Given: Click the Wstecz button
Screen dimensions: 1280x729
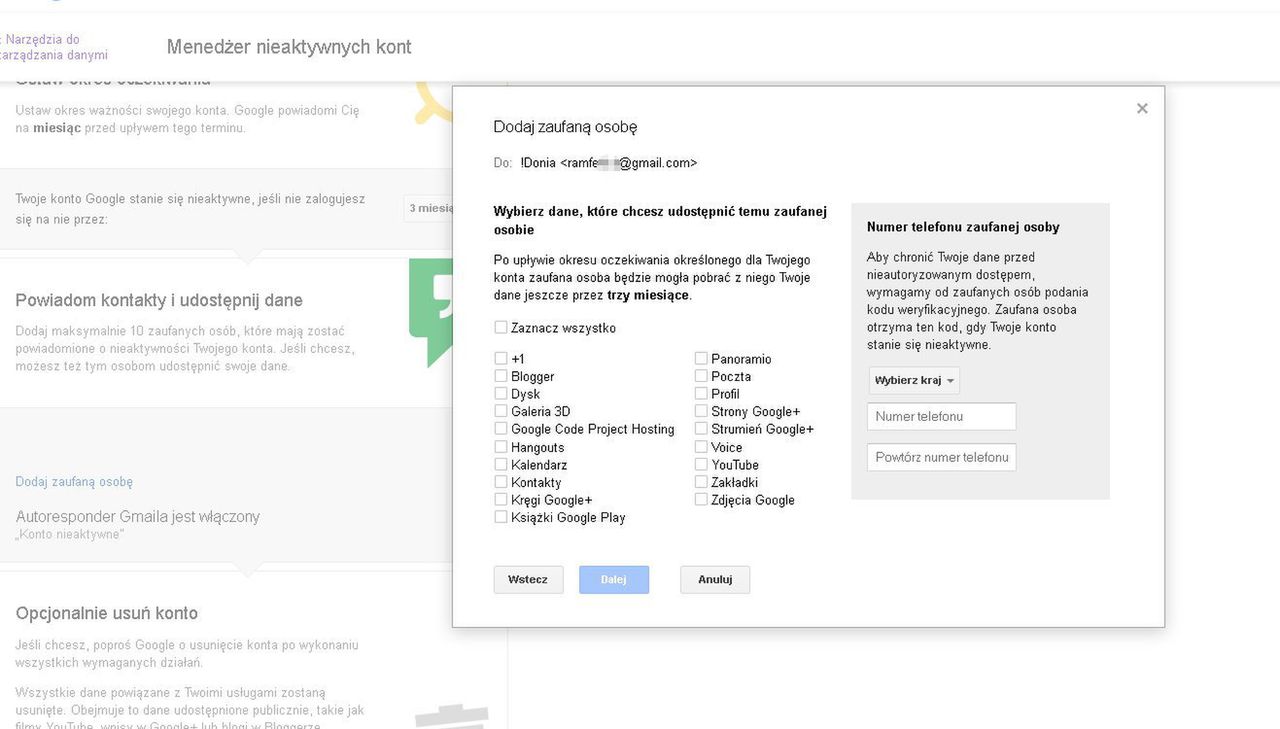Looking at the screenshot, I should [528, 579].
